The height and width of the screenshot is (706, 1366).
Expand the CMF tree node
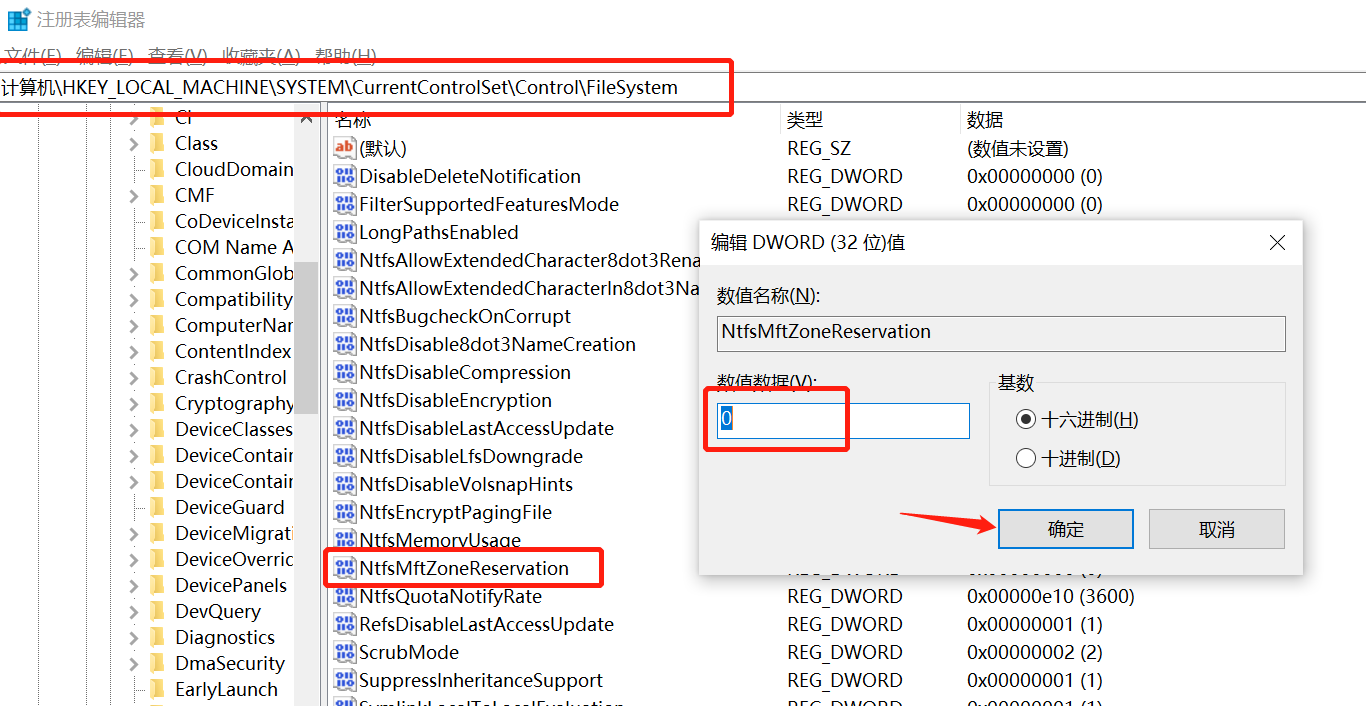(134, 196)
